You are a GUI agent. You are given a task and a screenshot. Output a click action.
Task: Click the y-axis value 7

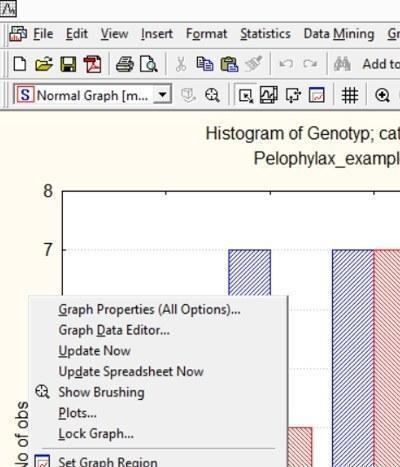pos(48,250)
